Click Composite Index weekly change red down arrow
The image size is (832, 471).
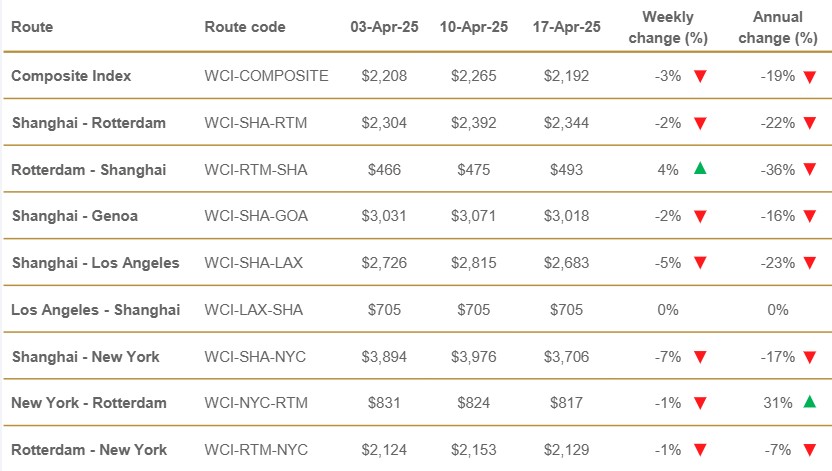pyautogui.click(x=700, y=76)
